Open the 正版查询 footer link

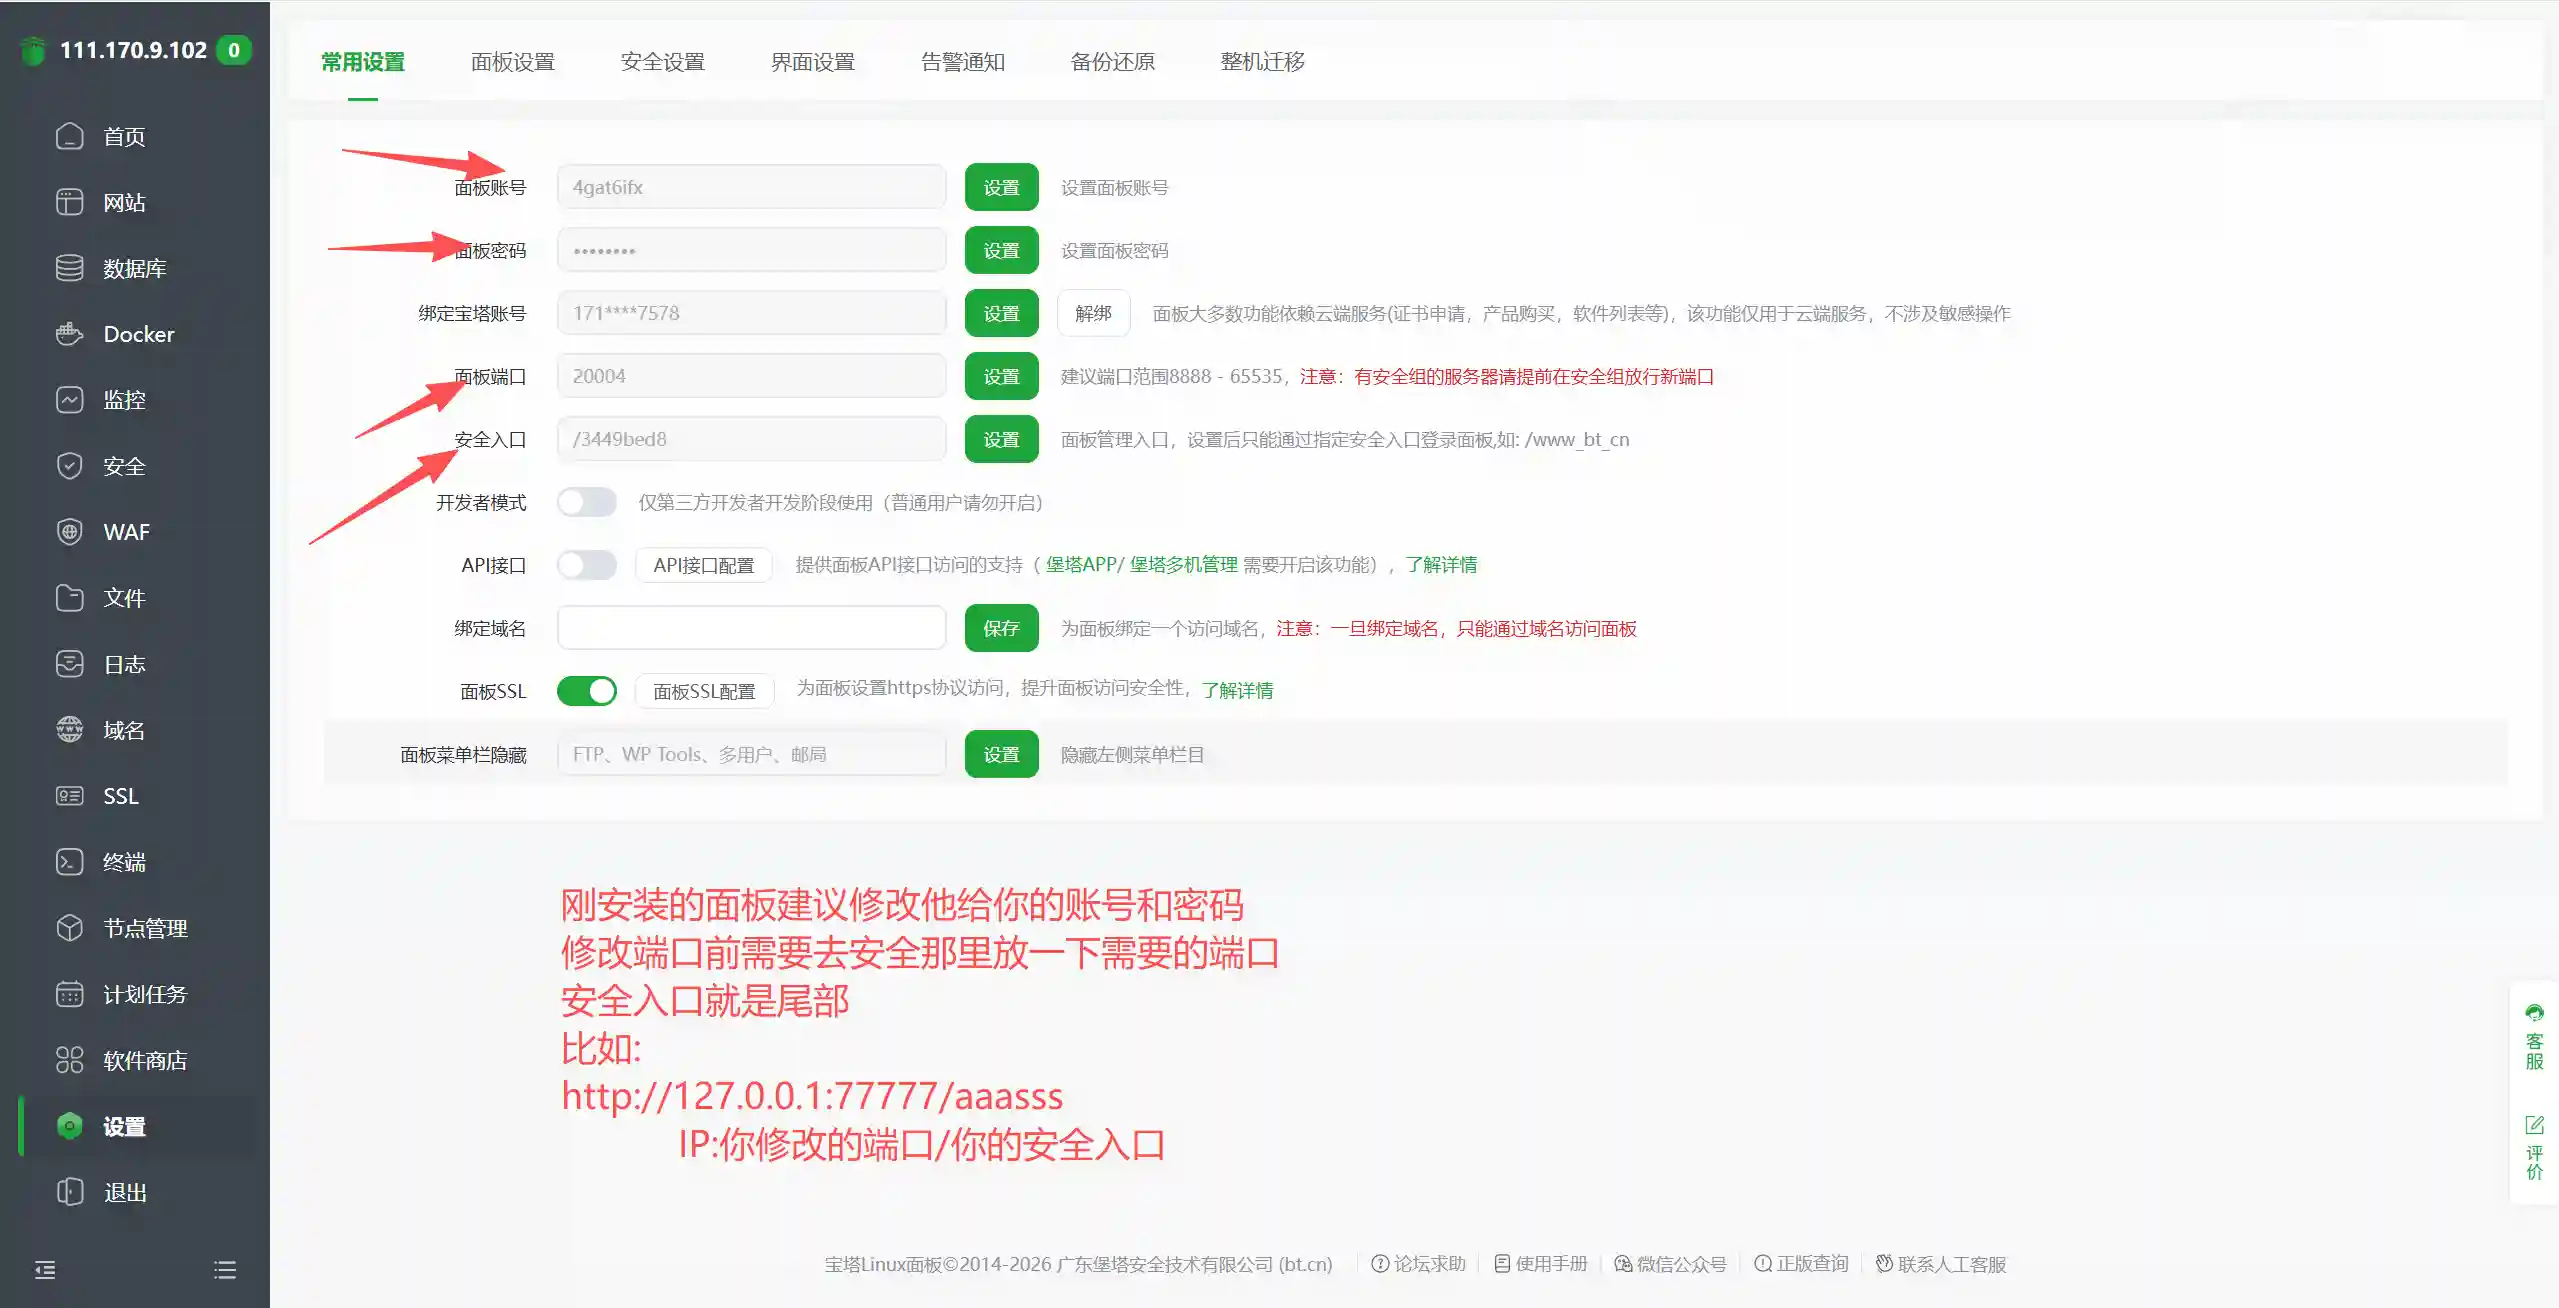1801,1264
